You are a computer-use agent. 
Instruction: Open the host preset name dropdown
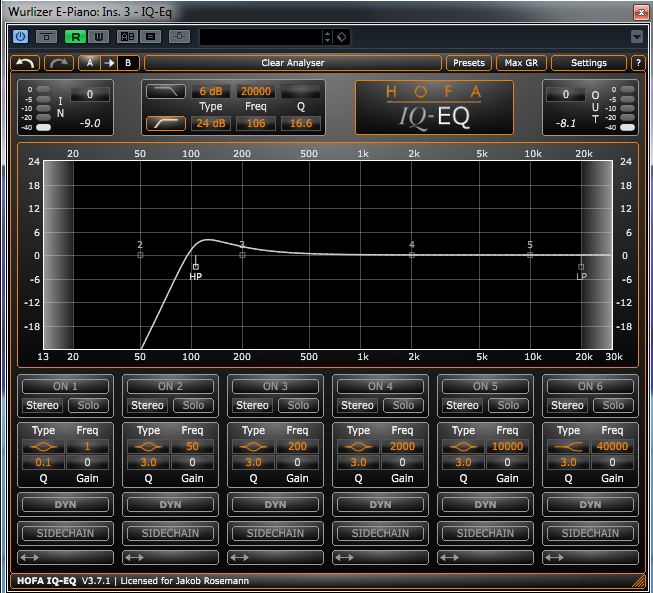(261, 37)
